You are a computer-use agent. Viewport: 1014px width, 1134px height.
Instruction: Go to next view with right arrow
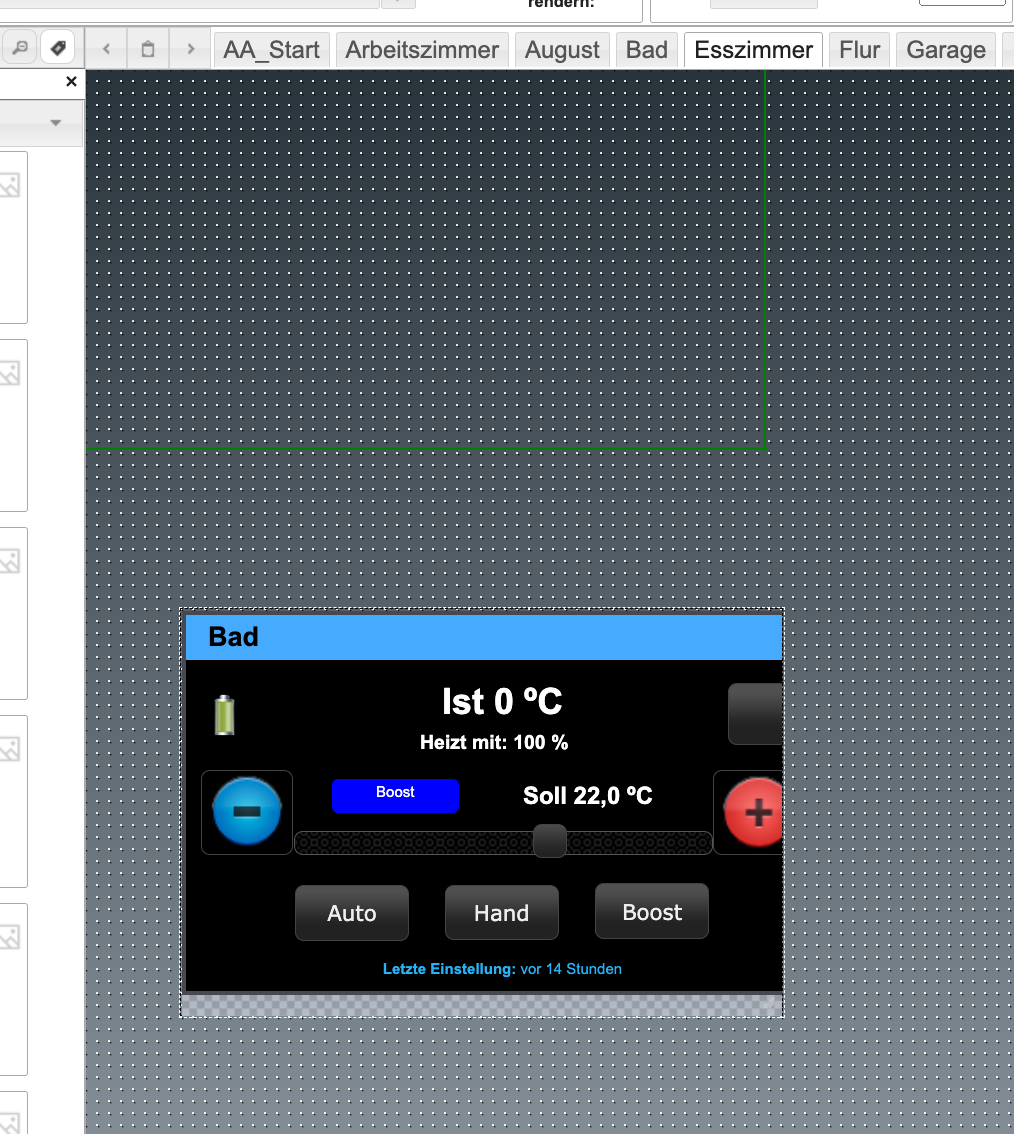click(190, 49)
